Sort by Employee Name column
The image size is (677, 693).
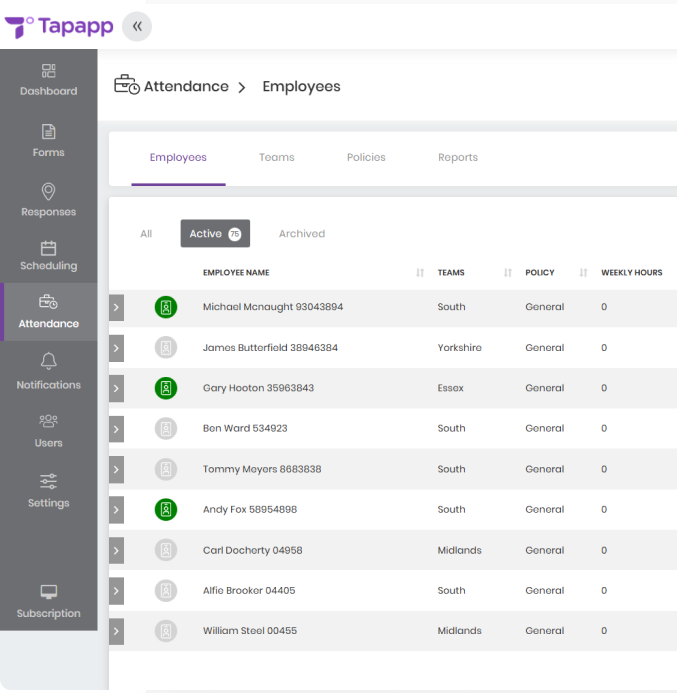pos(420,273)
